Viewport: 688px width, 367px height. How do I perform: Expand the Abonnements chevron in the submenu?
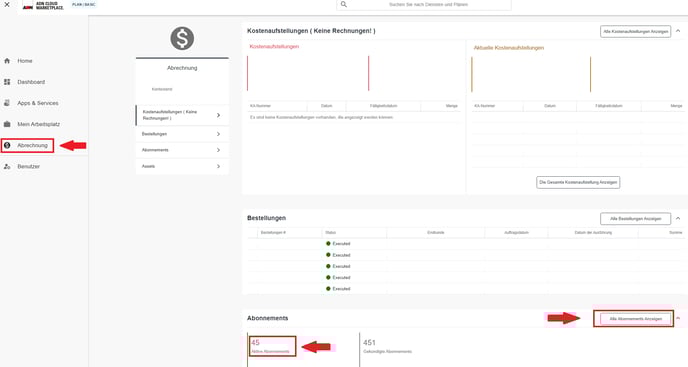tap(219, 150)
